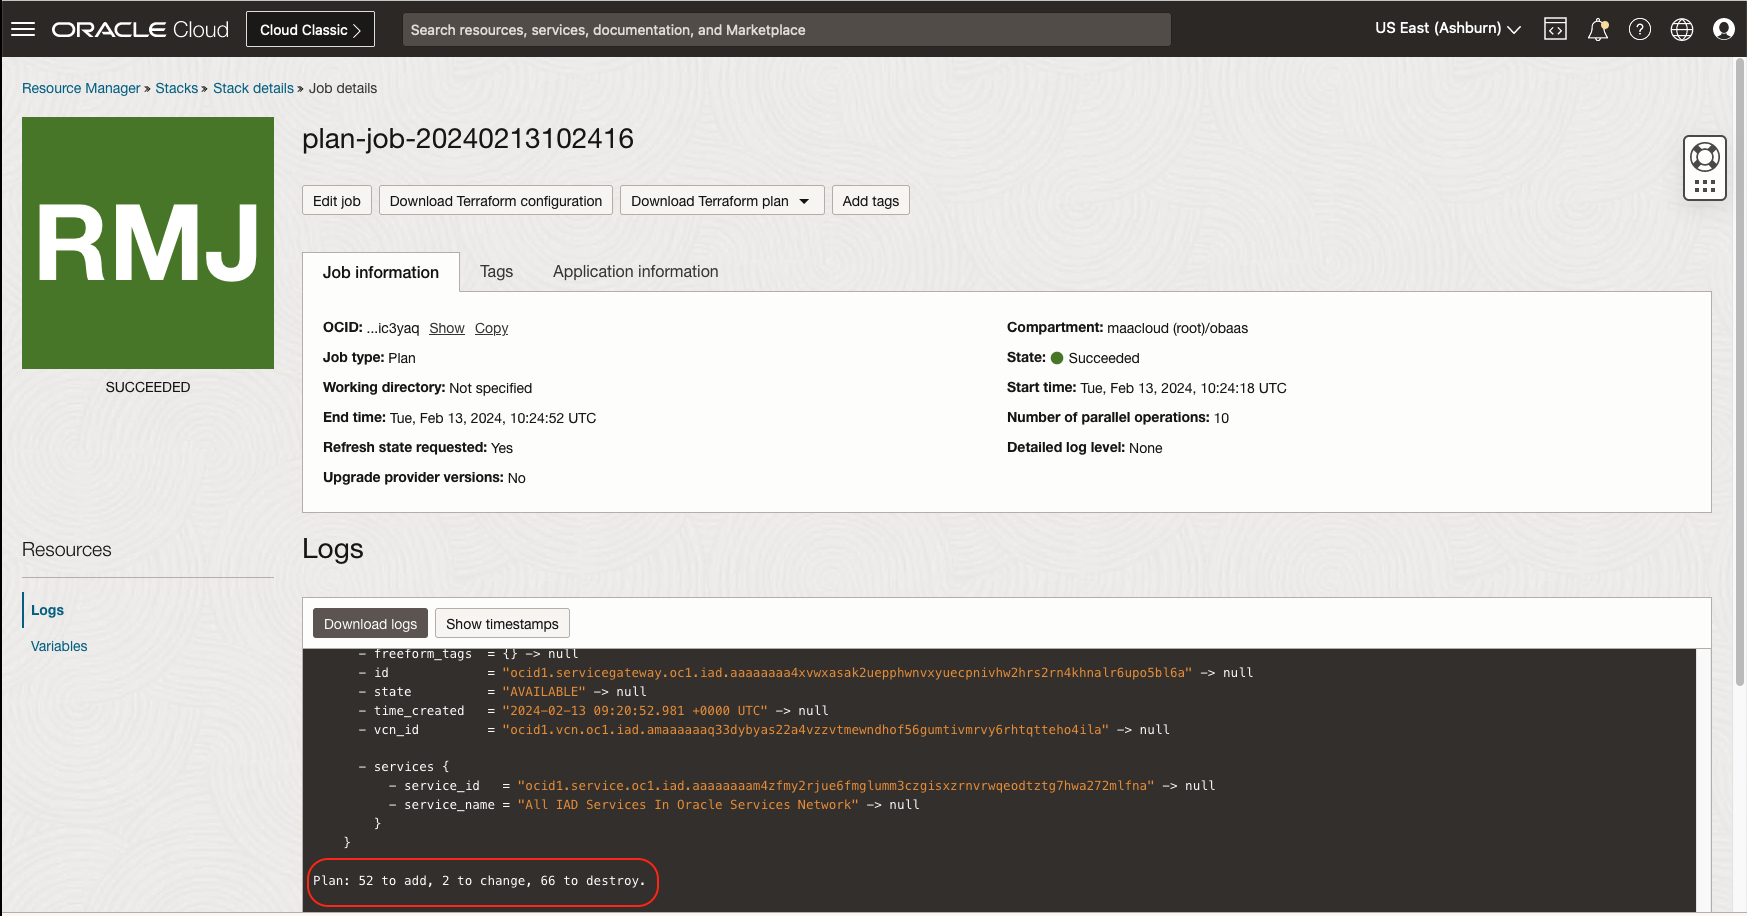Go to Stack details breadcrumb link
The width and height of the screenshot is (1747, 916).
pos(253,88)
